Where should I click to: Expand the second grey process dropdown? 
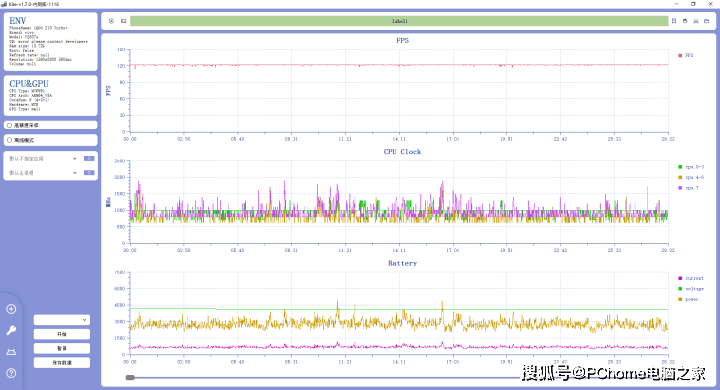click(43, 173)
